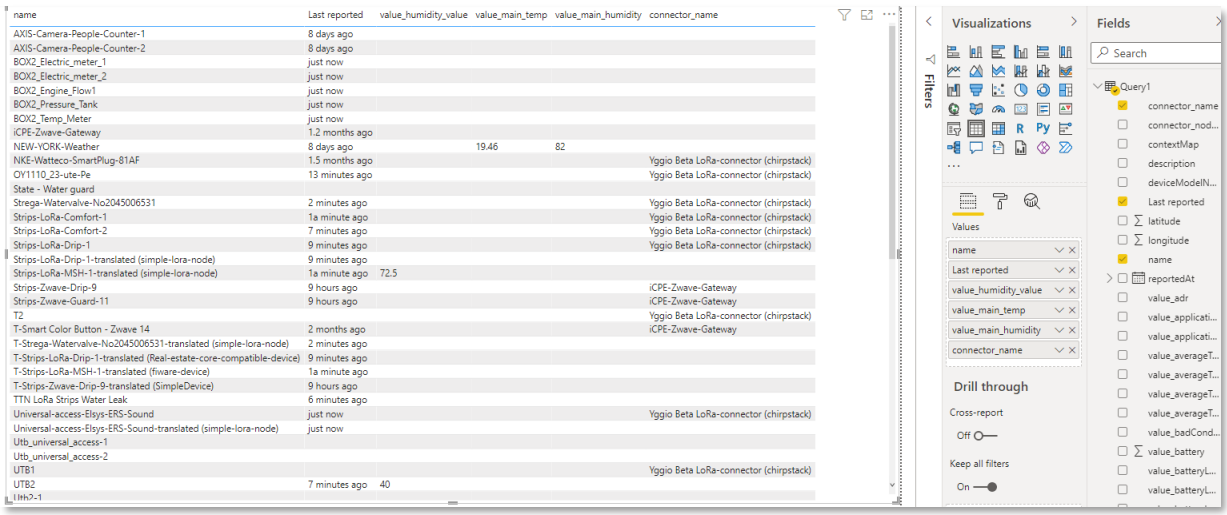The width and height of the screenshot is (1227, 515).
Task: Select the clustered column chart visual
Action: coord(1021,52)
